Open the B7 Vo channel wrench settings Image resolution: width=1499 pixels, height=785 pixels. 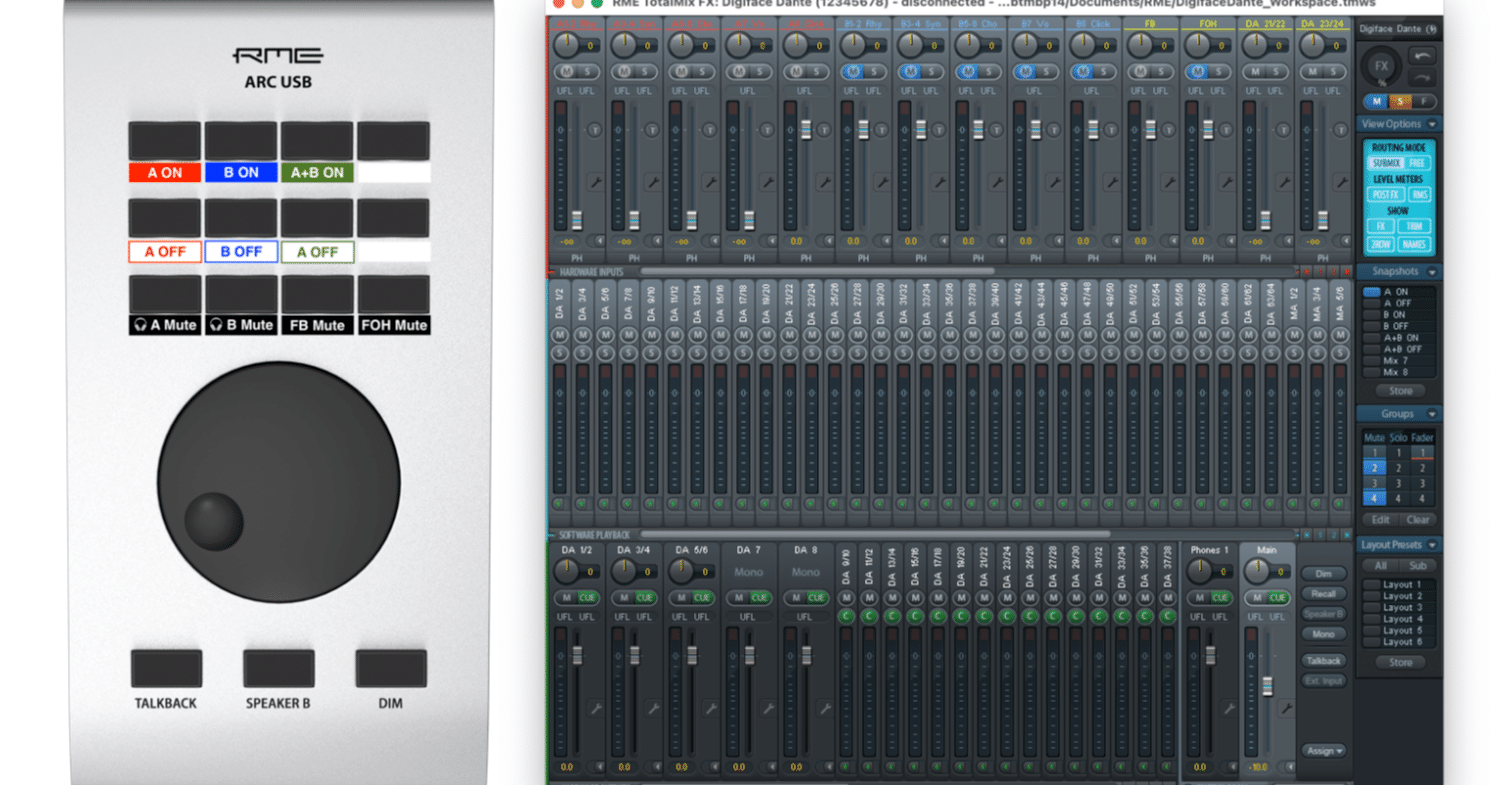[x=1053, y=181]
